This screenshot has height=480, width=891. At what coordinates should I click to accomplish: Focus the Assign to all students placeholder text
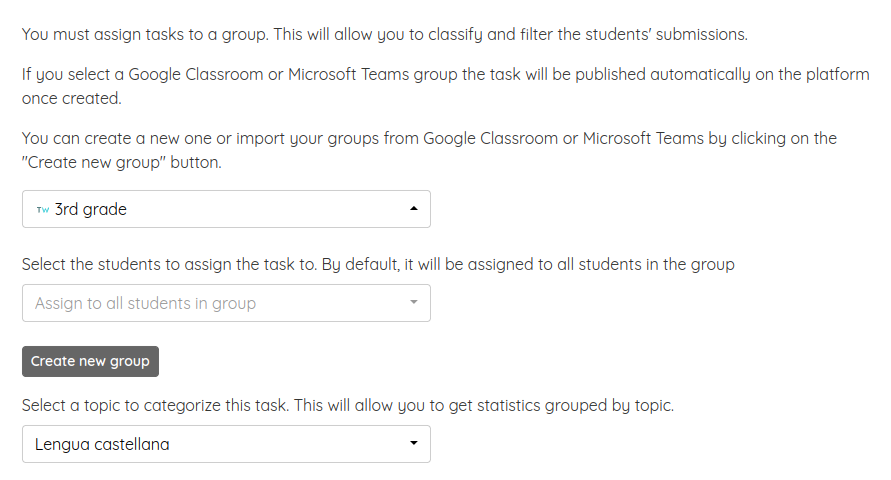click(145, 304)
